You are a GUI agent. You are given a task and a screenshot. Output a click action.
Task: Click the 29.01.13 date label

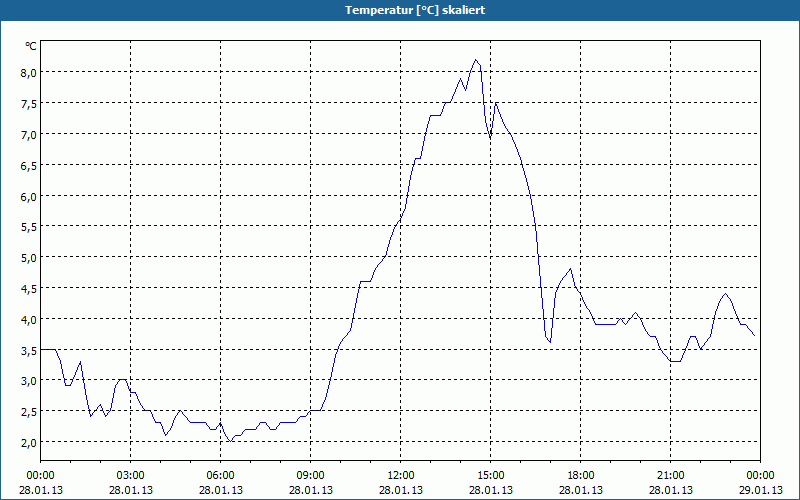pyautogui.click(x=760, y=490)
